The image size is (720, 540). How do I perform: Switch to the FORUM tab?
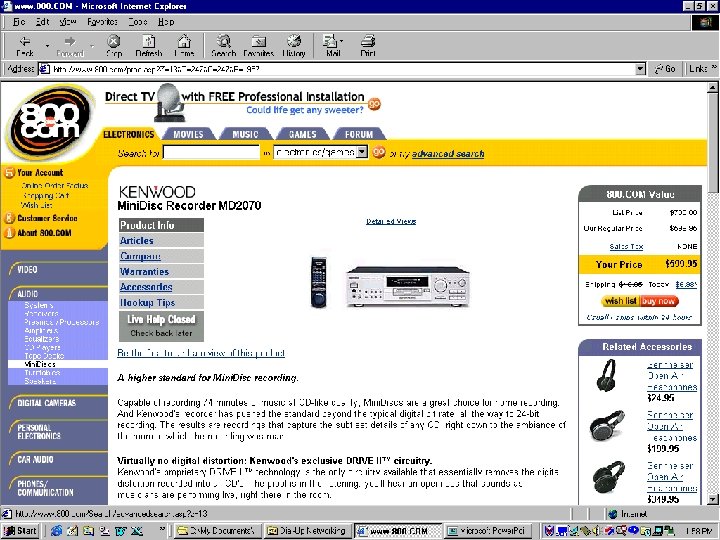coord(359,134)
